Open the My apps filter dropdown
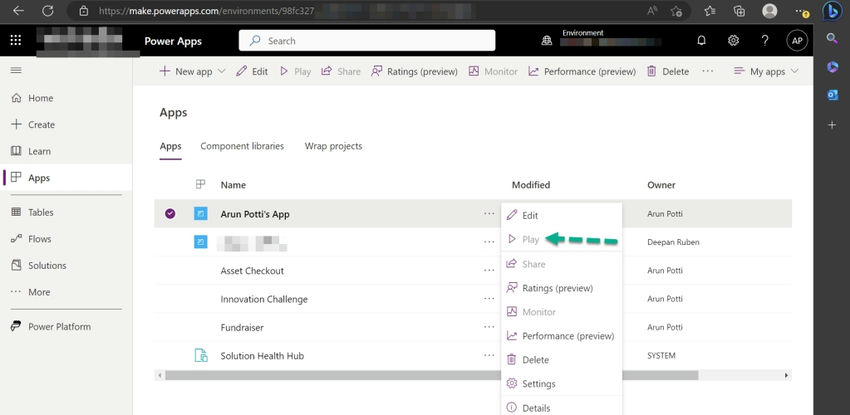The height and width of the screenshot is (415, 850). (767, 72)
